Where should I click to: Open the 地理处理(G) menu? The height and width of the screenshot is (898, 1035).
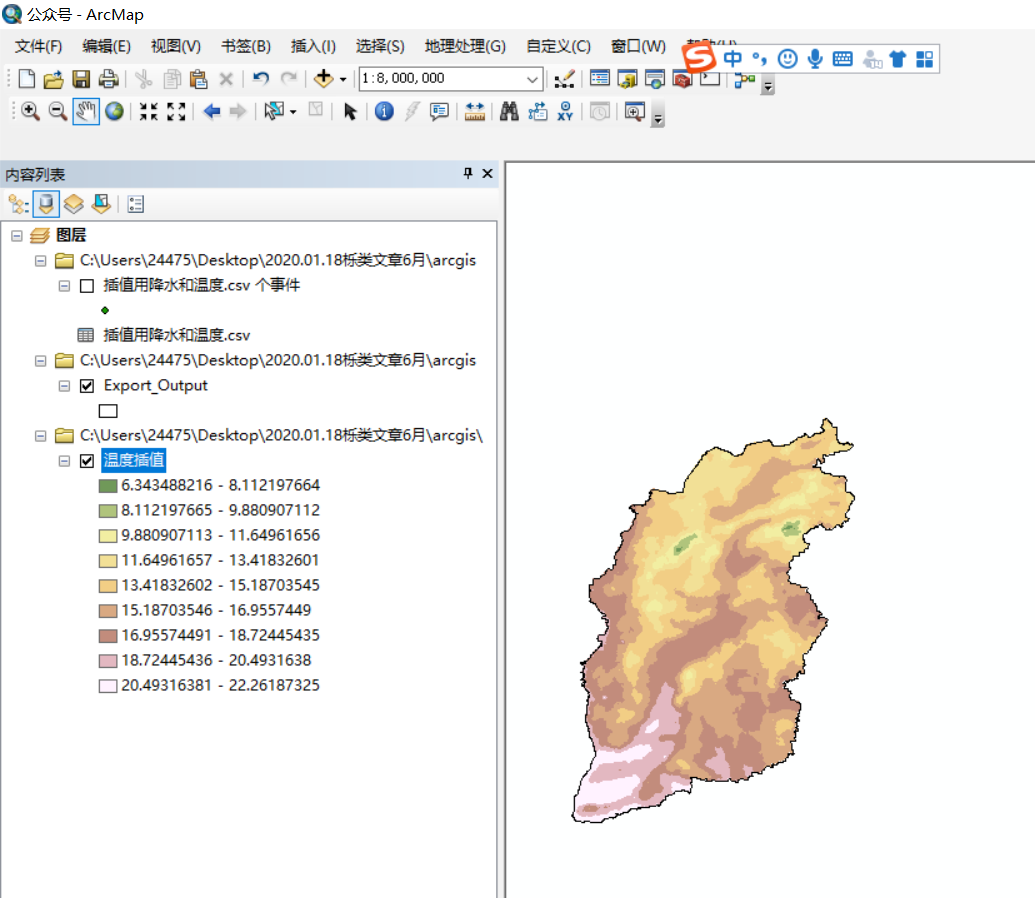click(x=465, y=46)
